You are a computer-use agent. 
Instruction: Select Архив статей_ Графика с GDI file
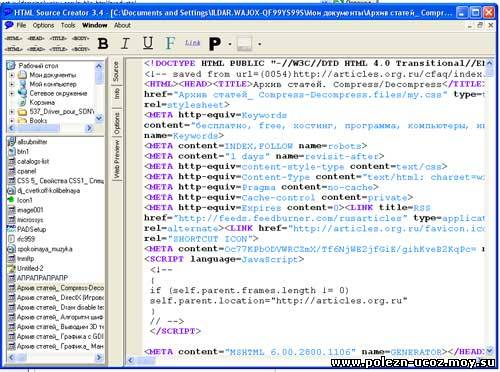click(60, 336)
